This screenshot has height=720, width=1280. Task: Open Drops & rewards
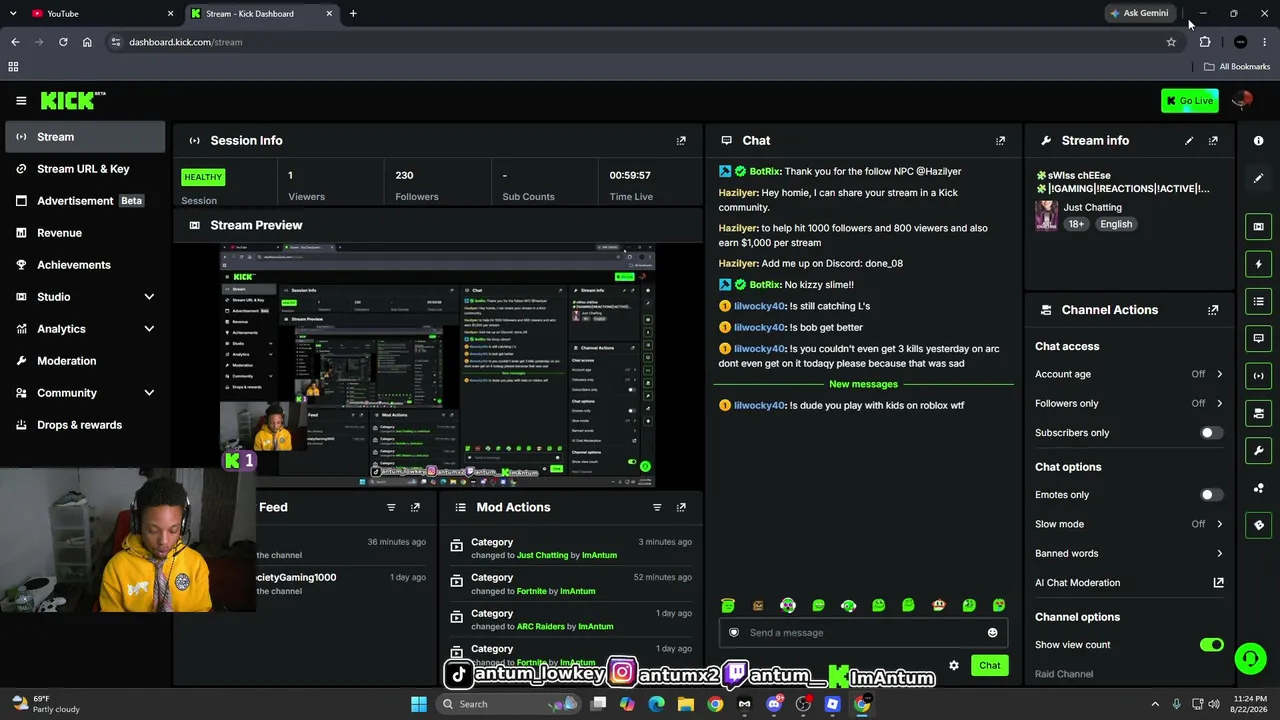pos(85,425)
